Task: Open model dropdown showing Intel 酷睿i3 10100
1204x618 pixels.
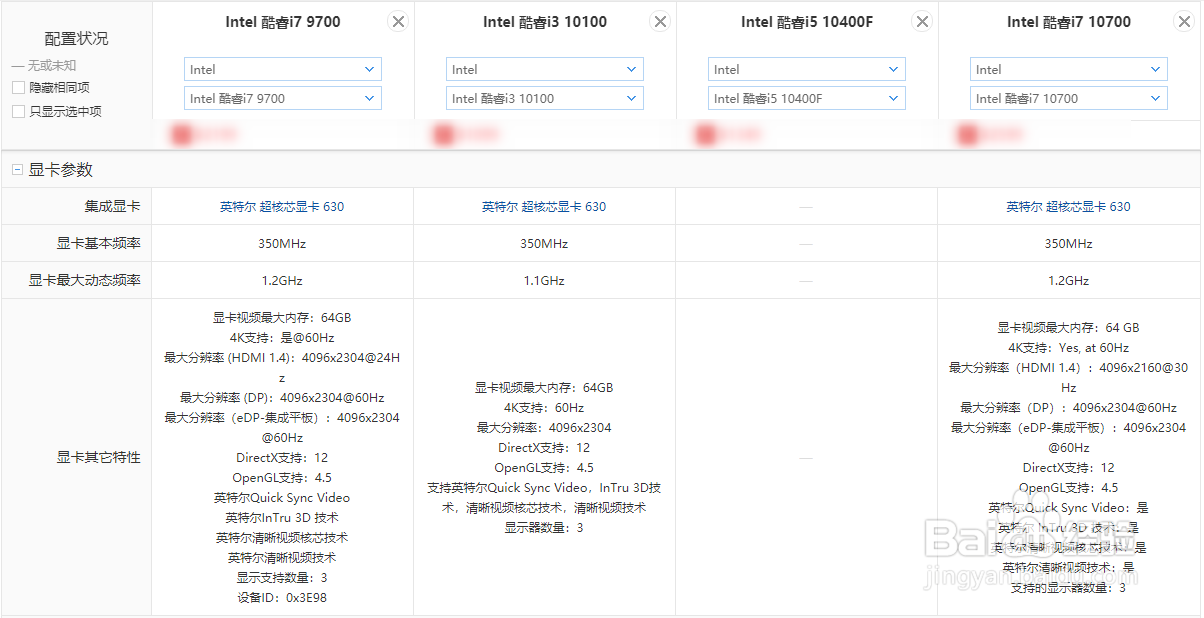Action: coord(545,98)
